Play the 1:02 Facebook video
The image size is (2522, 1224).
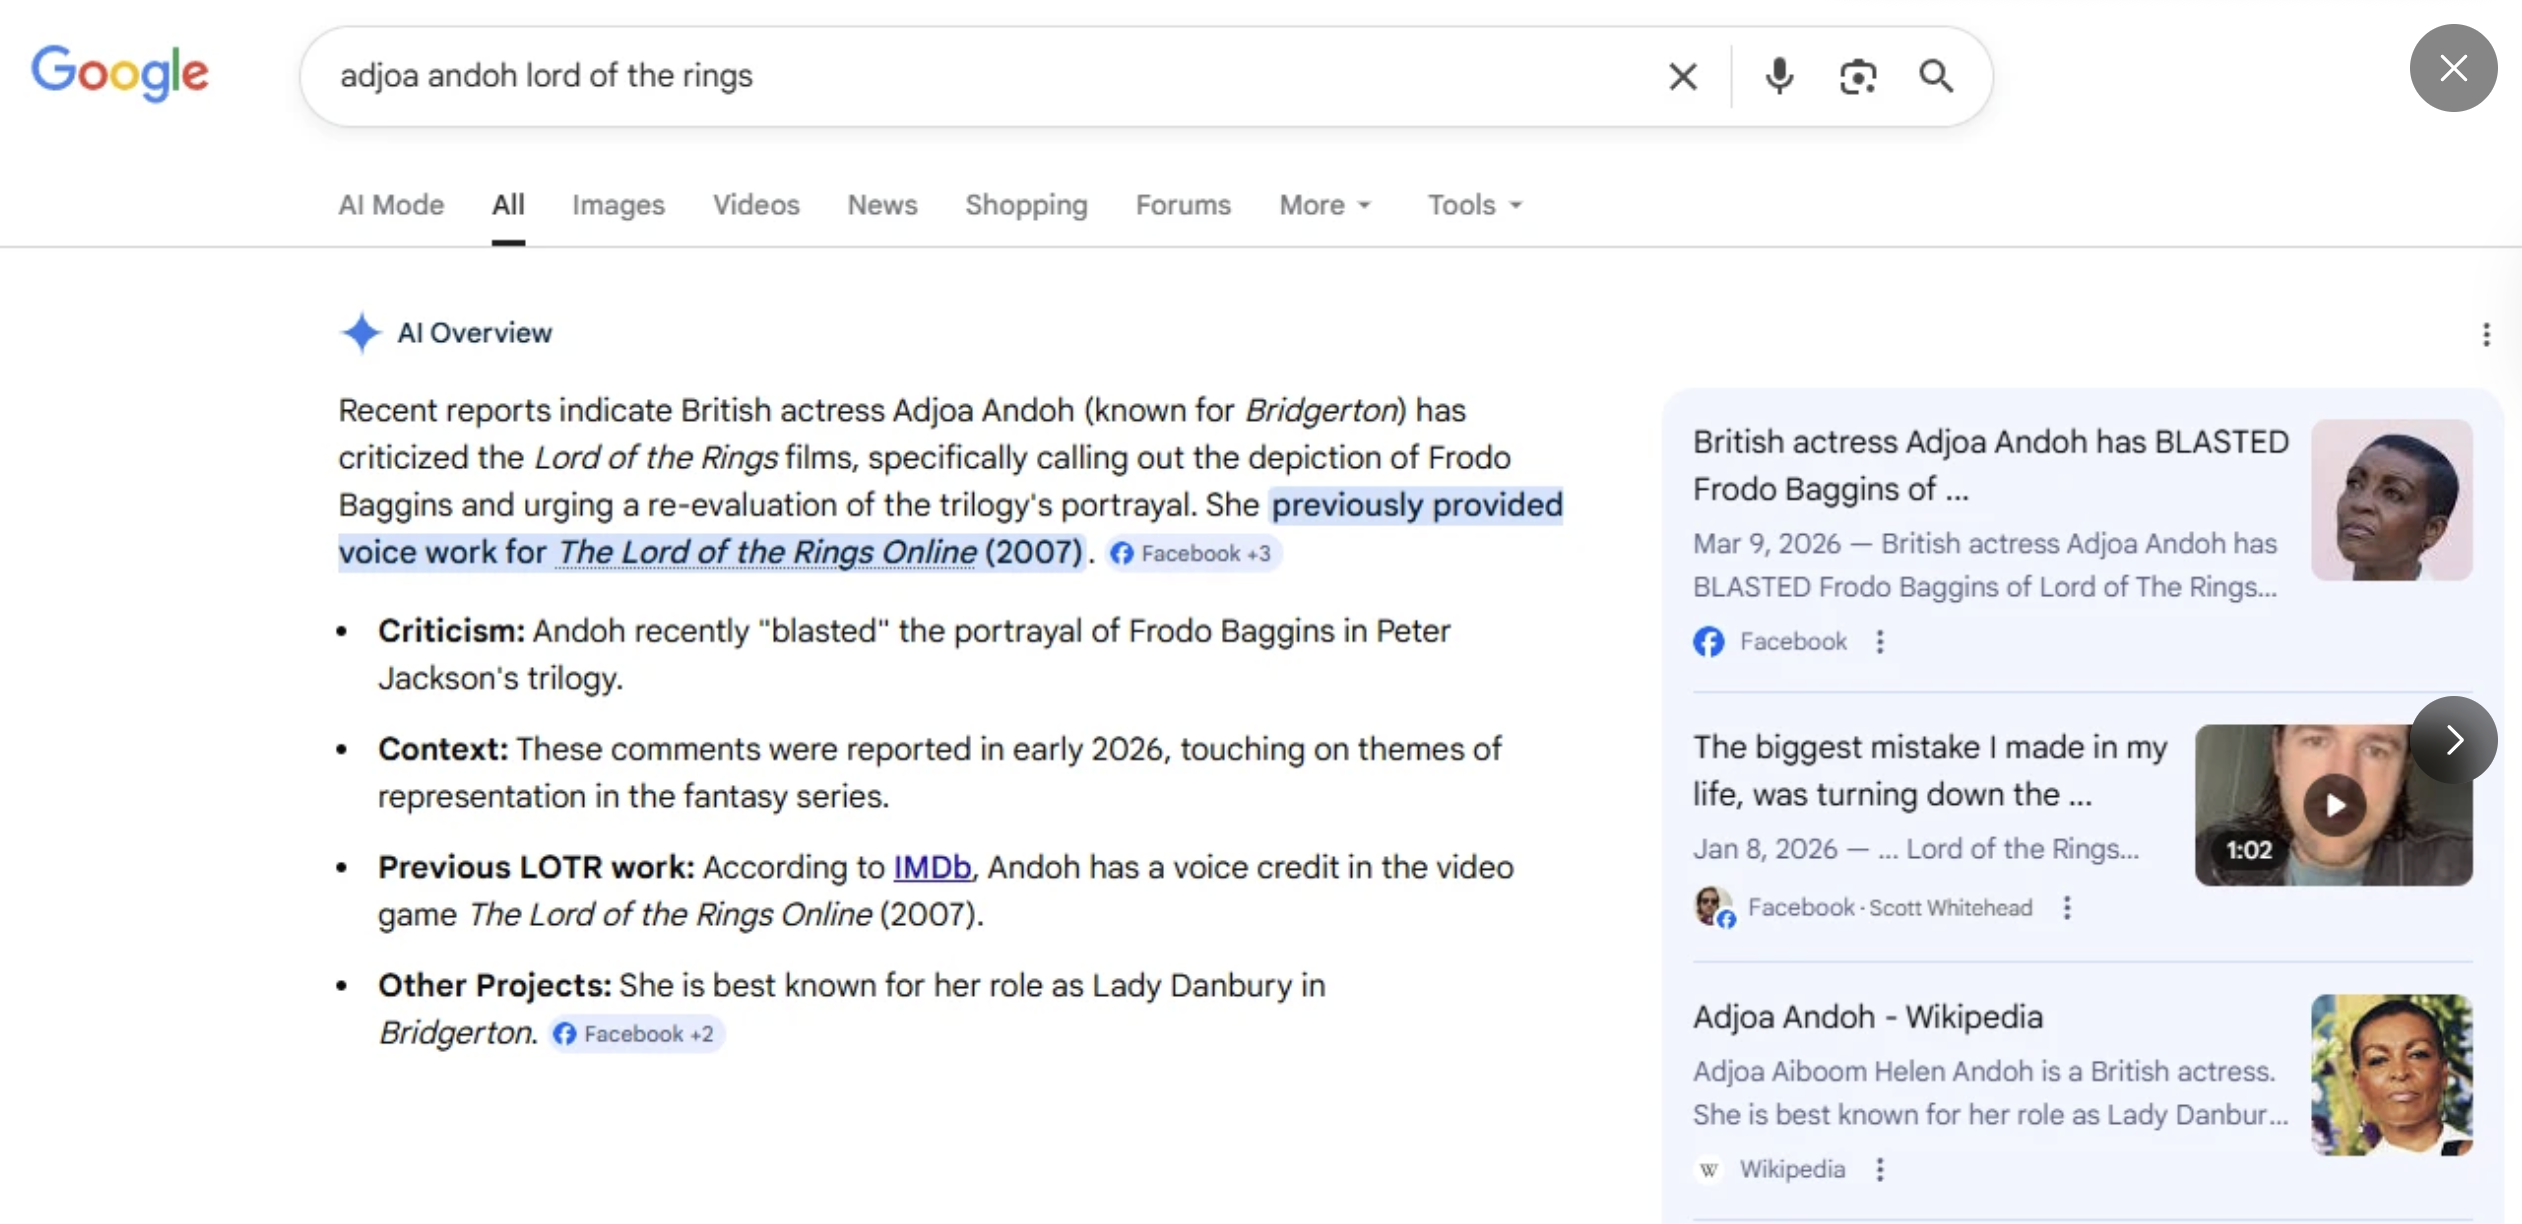[x=2333, y=805]
